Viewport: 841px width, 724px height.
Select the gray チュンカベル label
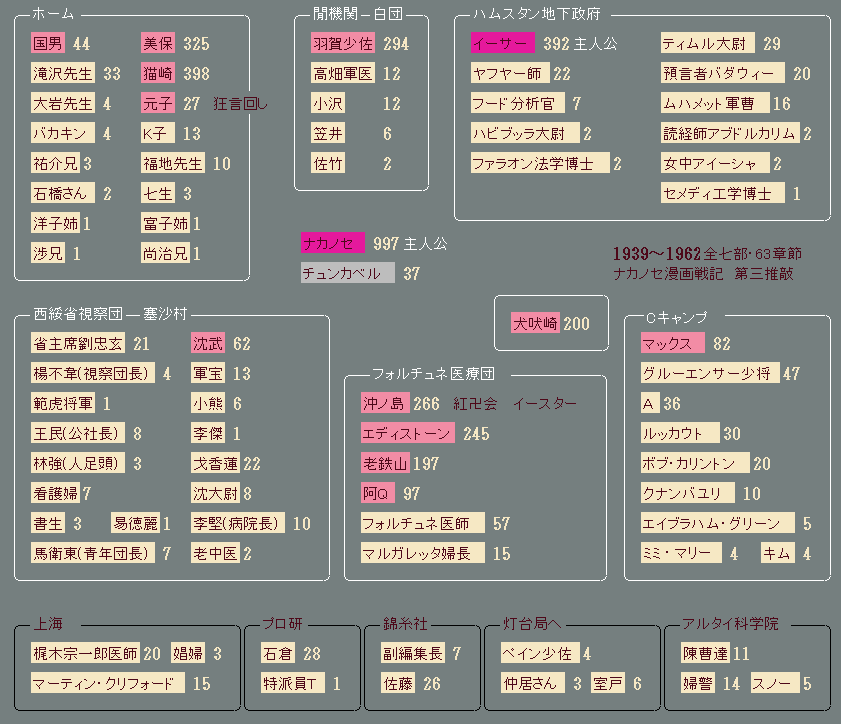click(347, 273)
